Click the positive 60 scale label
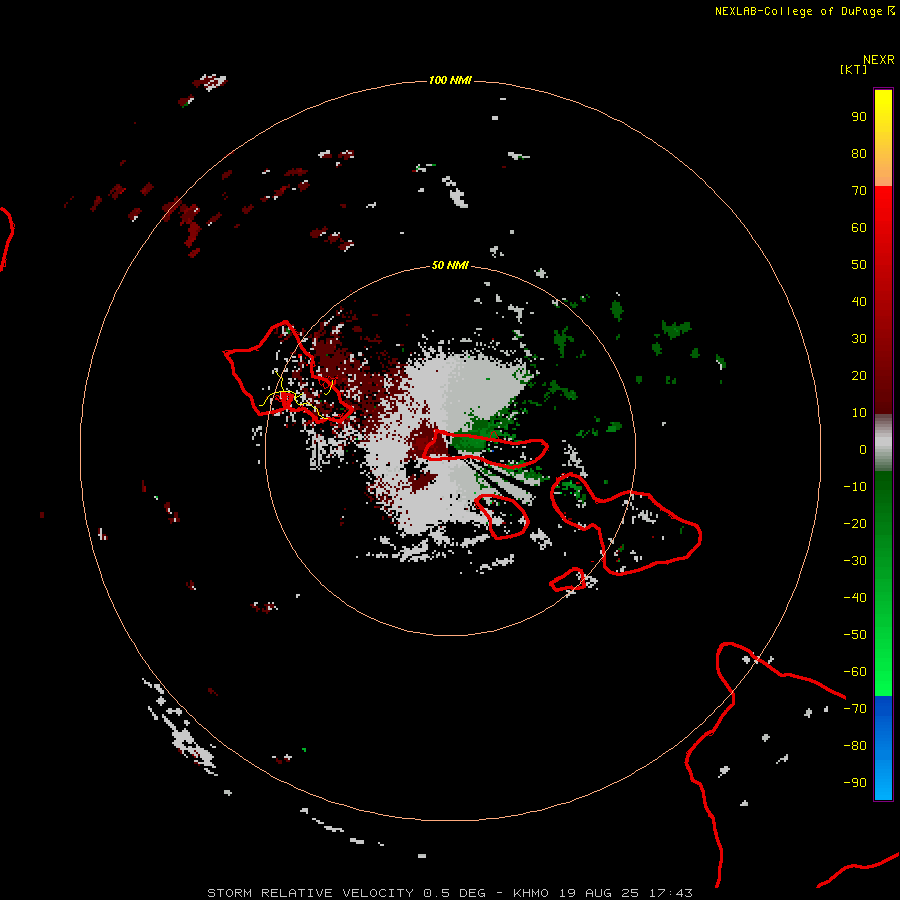The image size is (900, 900). 859,228
